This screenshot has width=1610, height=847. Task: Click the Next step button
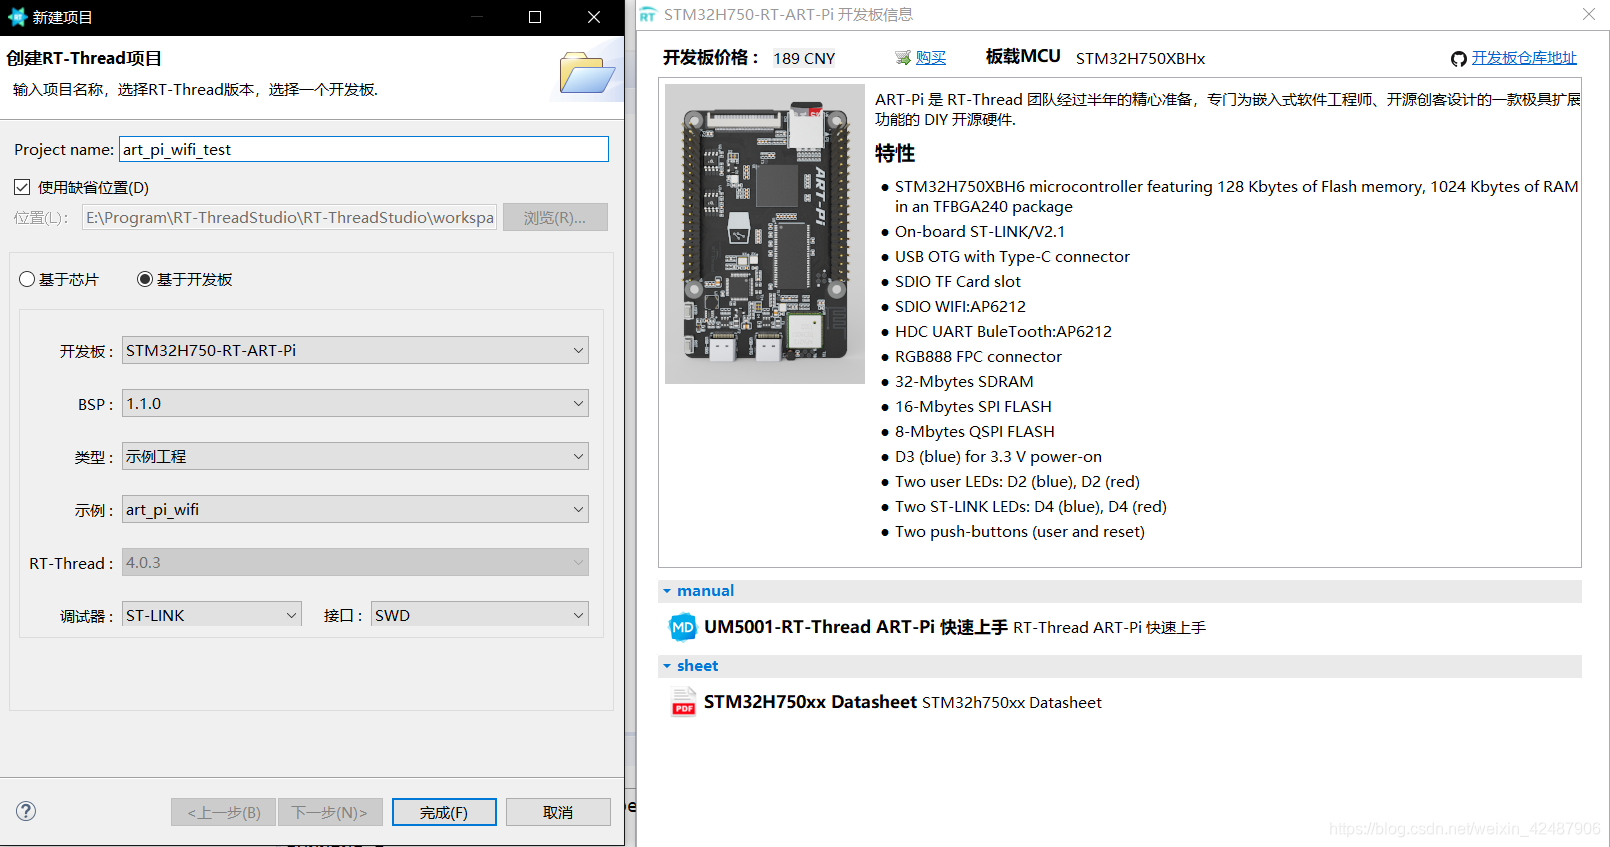330,812
